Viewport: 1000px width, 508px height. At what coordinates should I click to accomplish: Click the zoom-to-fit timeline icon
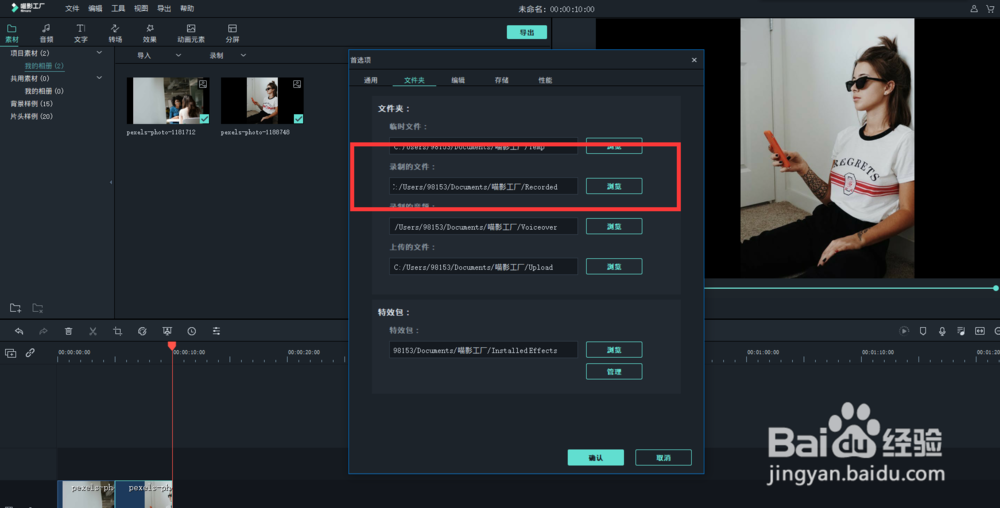980,331
